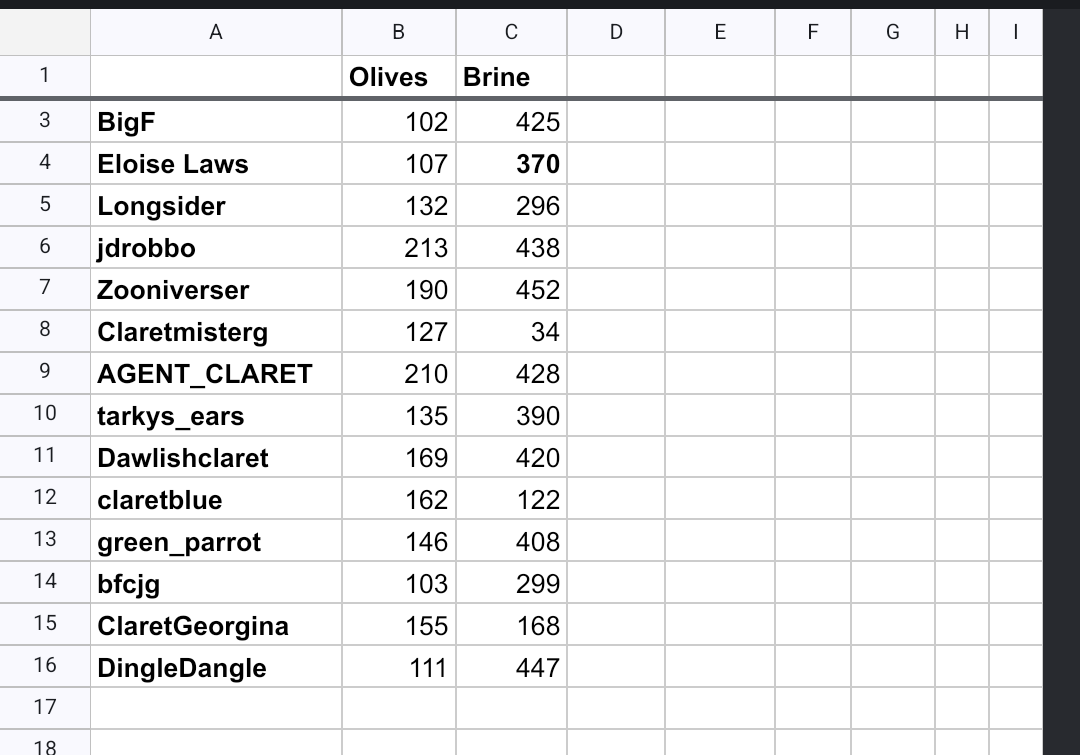Screen dimensions: 1080x755
Task: Click the column D header
Action: point(615,32)
